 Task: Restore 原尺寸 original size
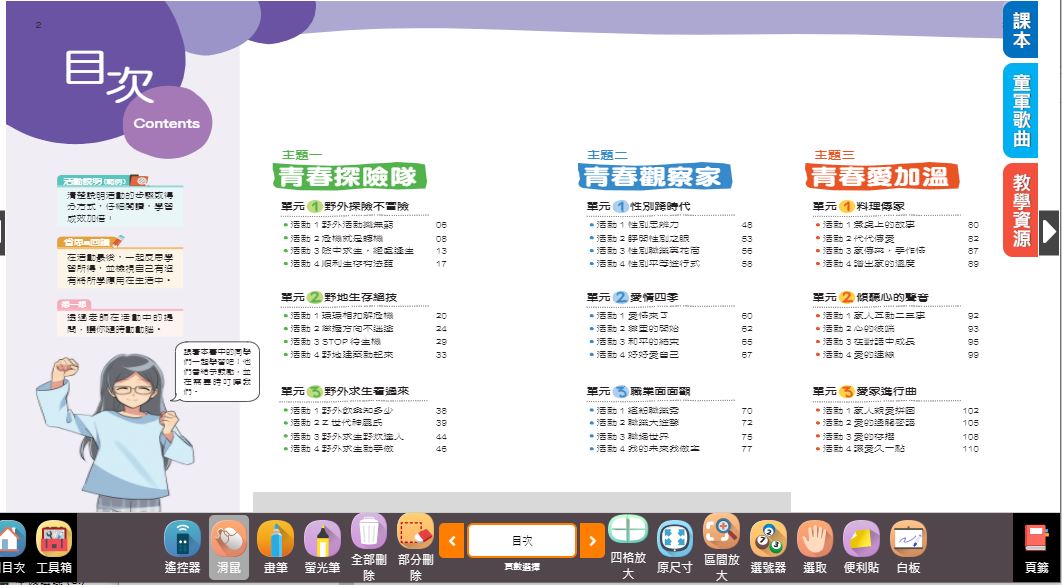675,547
